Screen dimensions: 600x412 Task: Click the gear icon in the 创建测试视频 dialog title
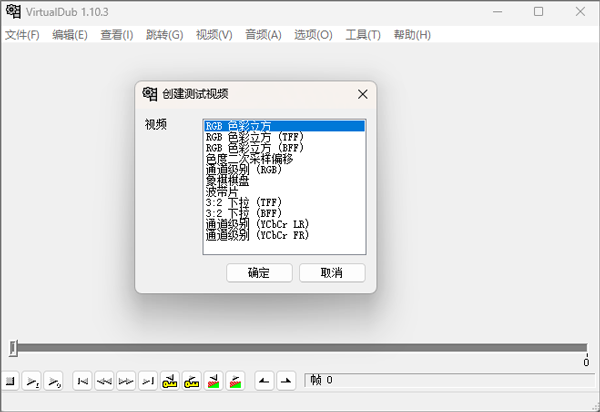point(150,94)
